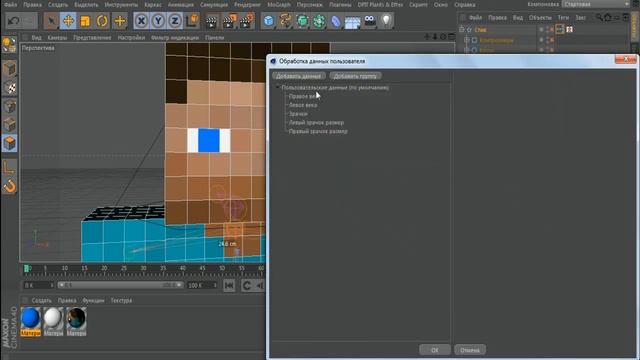Activate the Scale tool
Screen dimensions: 640x360
point(85,21)
